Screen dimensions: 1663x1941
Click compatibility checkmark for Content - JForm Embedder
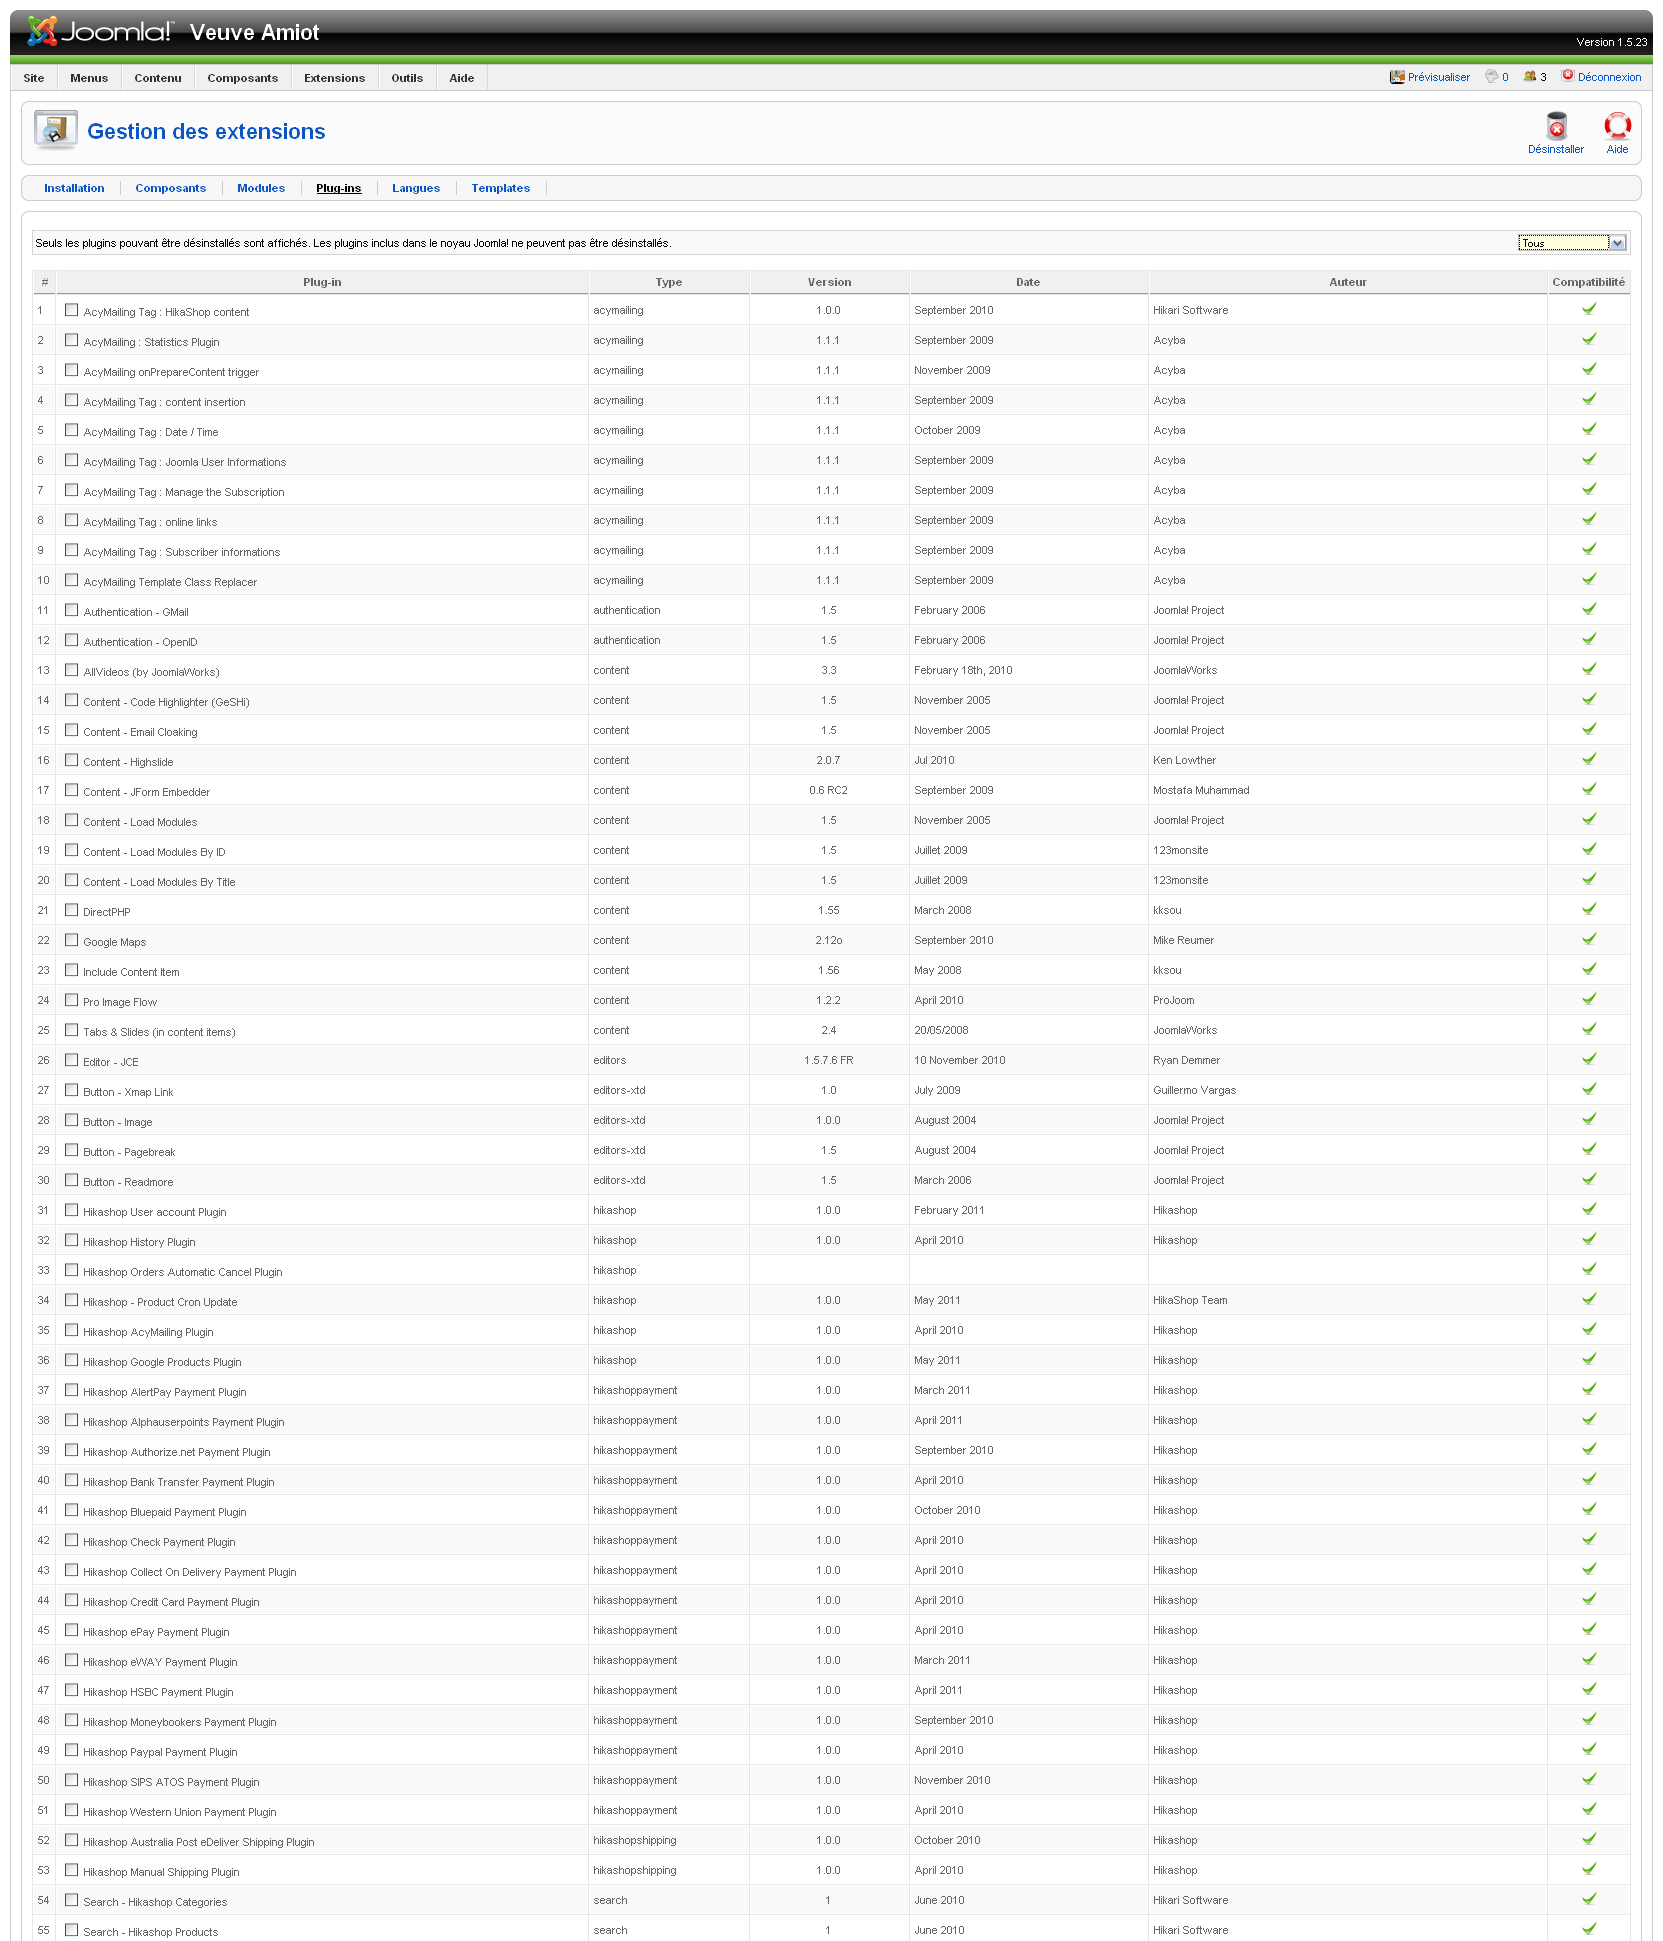point(1589,789)
